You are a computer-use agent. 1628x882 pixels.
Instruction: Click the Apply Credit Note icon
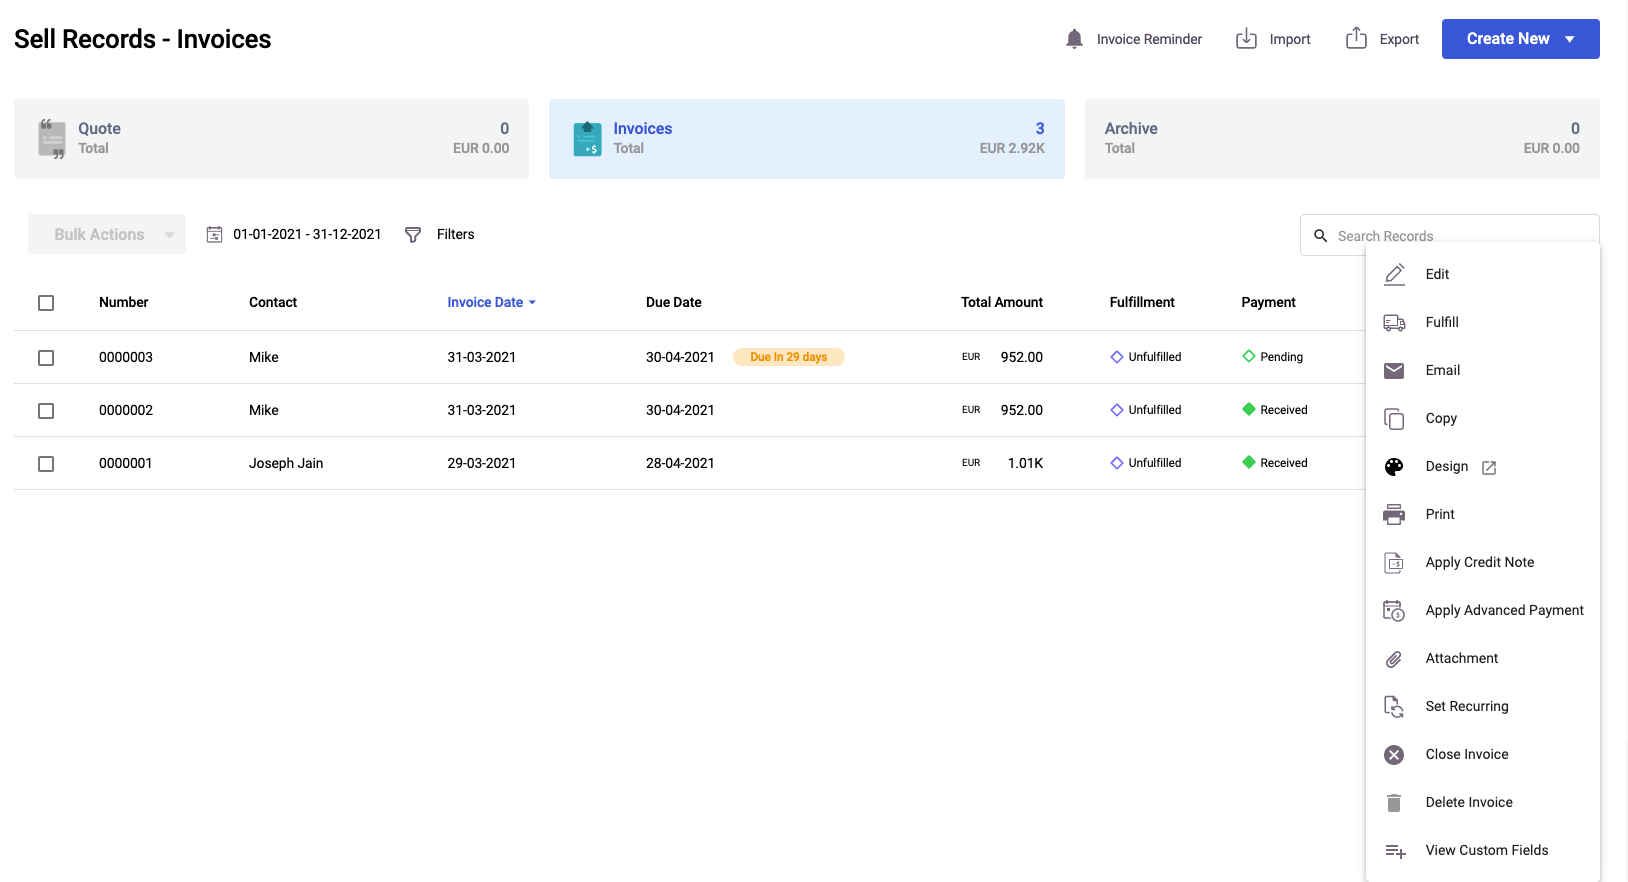(x=1394, y=562)
